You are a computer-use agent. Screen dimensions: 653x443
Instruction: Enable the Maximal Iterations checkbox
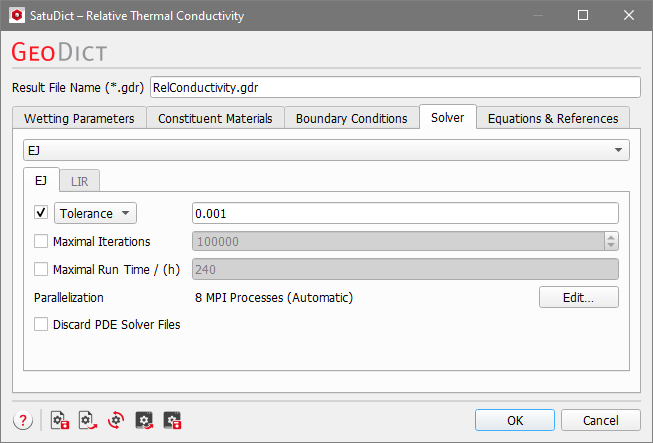(x=41, y=241)
